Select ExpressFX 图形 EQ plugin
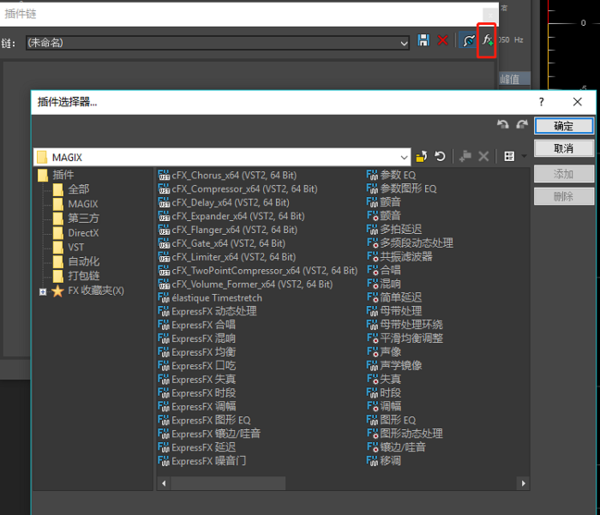Image resolution: width=600 pixels, height=515 pixels. coord(204,420)
